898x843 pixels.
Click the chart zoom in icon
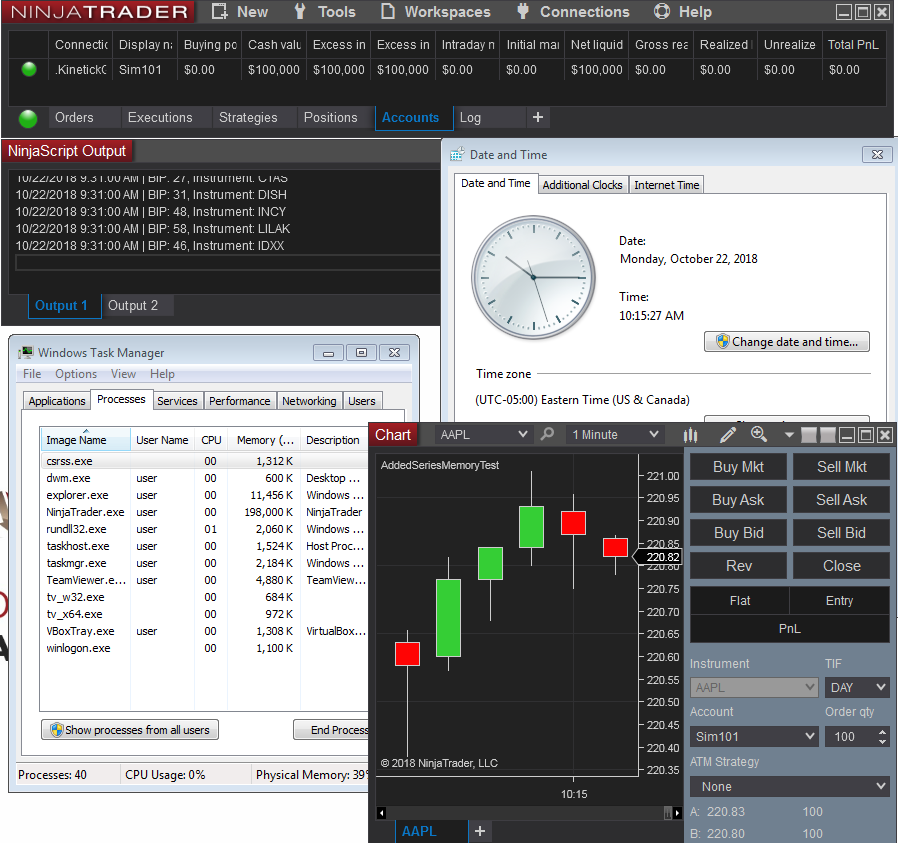[x=759, y=435]
